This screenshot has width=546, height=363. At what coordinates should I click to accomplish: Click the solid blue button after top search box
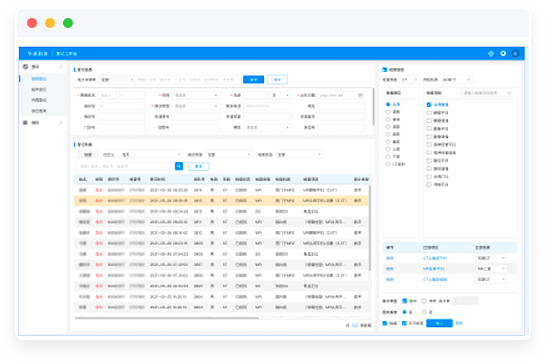(254, 80)
